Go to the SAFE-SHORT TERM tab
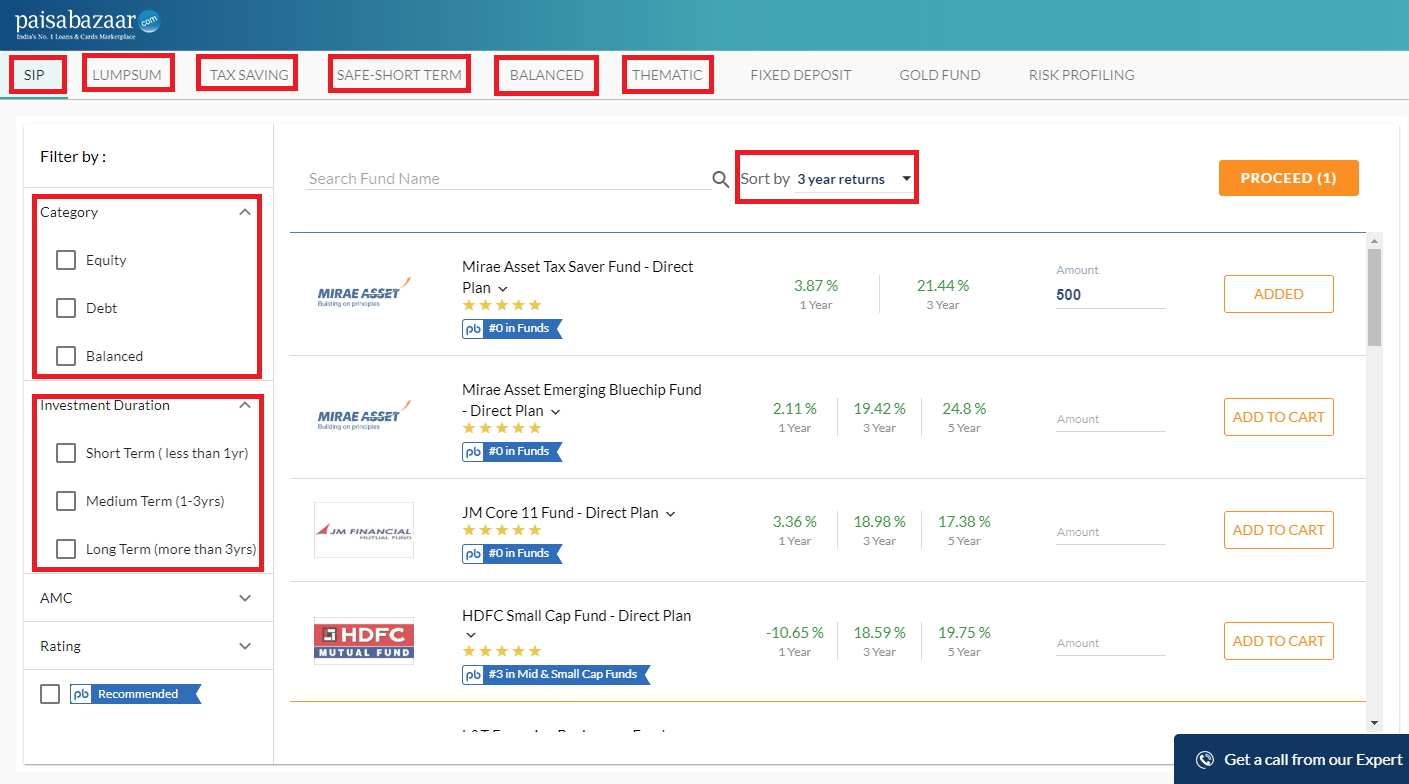The image size is (1409, 784). [x=399, y=75]
